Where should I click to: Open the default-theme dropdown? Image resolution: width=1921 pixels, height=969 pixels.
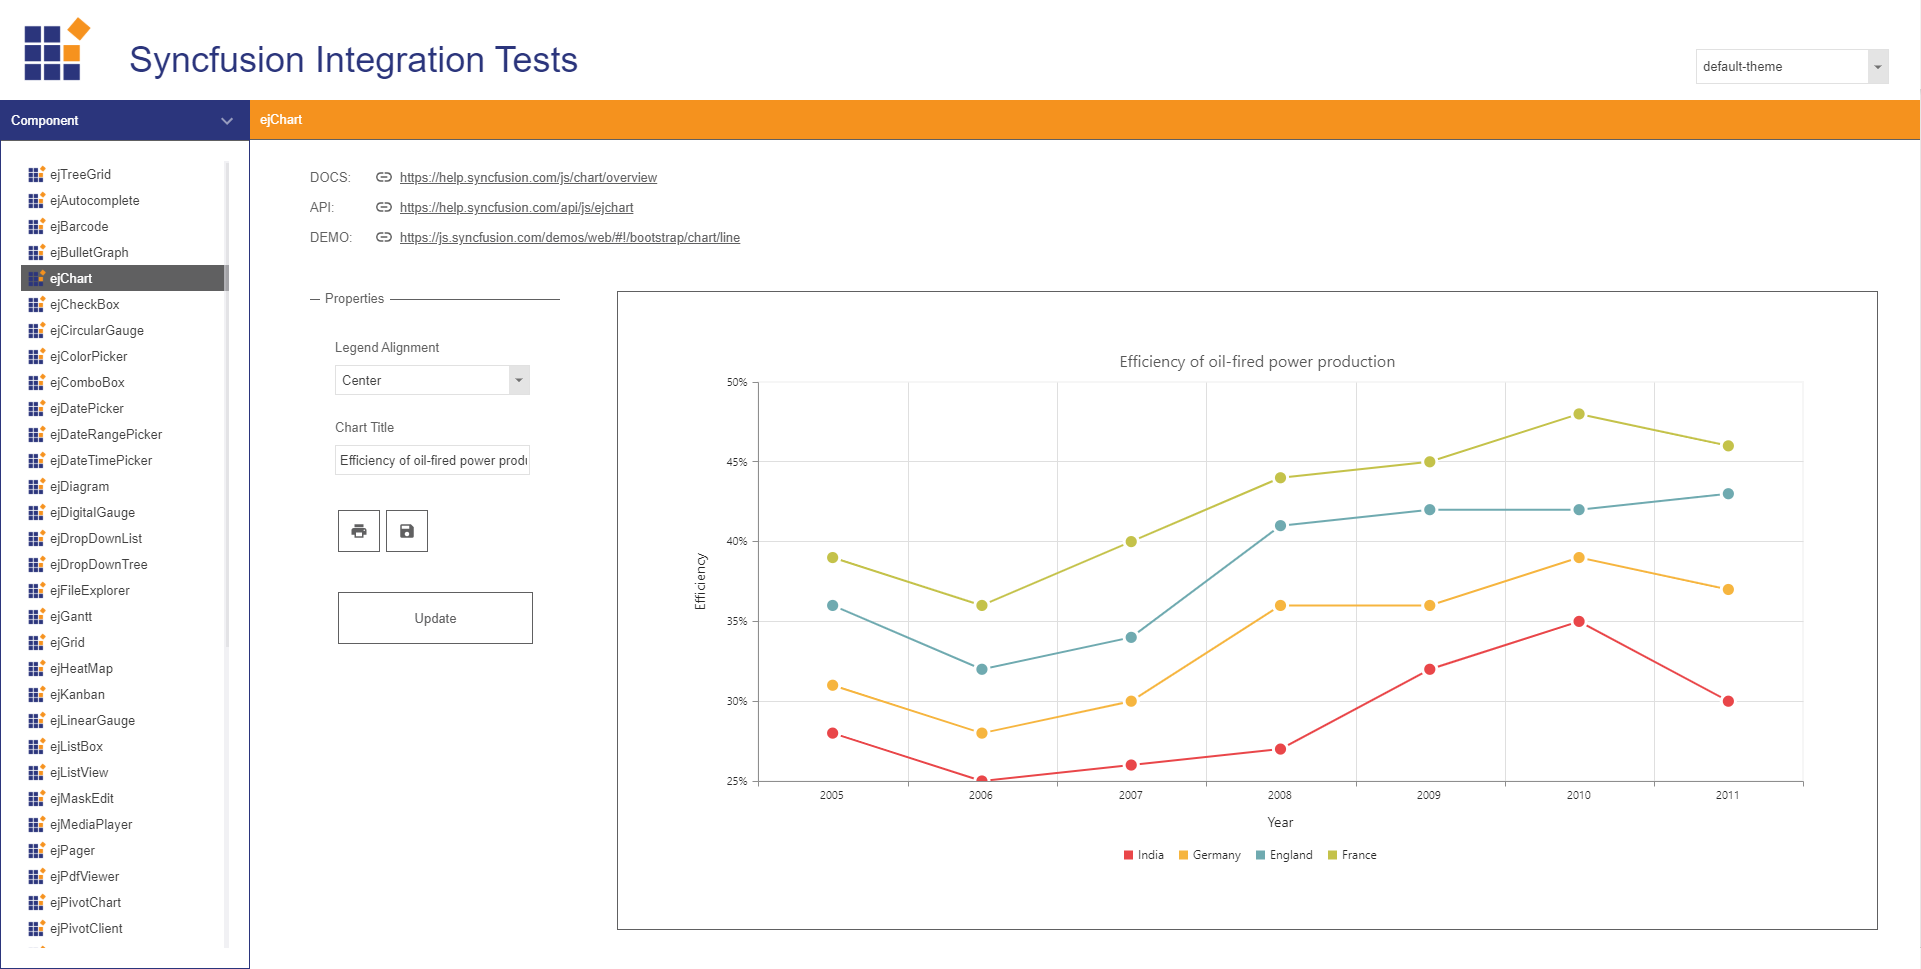[x=1877, y=67]
